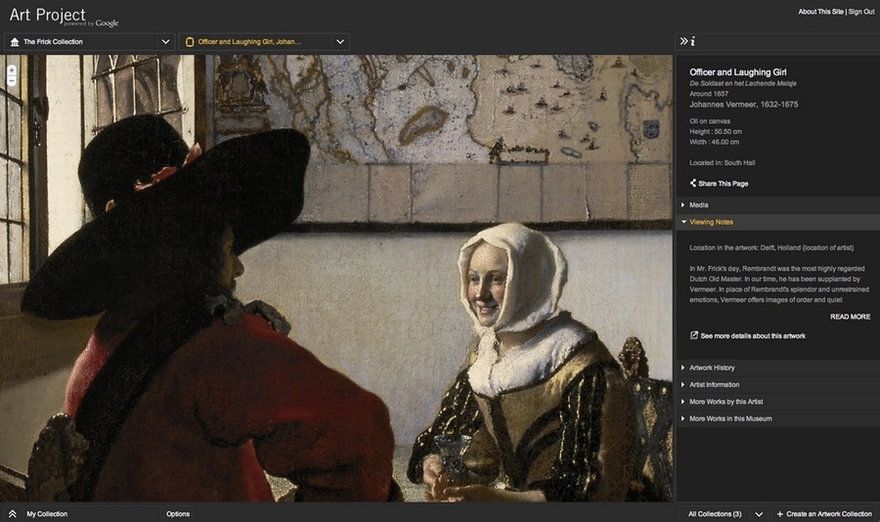Viewport: 880px width, 522px height.
Task: Expand the Artist Information section
Action: [x=714, y=385]
